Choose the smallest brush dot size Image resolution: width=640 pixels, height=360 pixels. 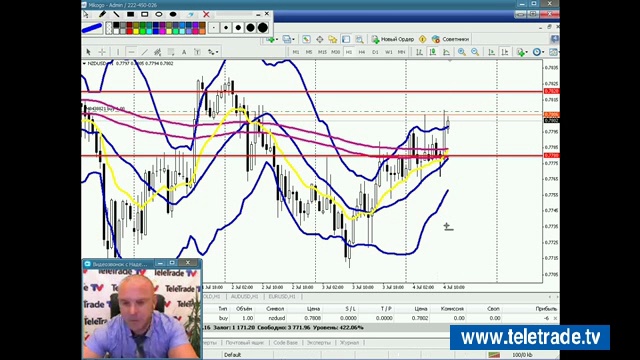coord(214,28)
